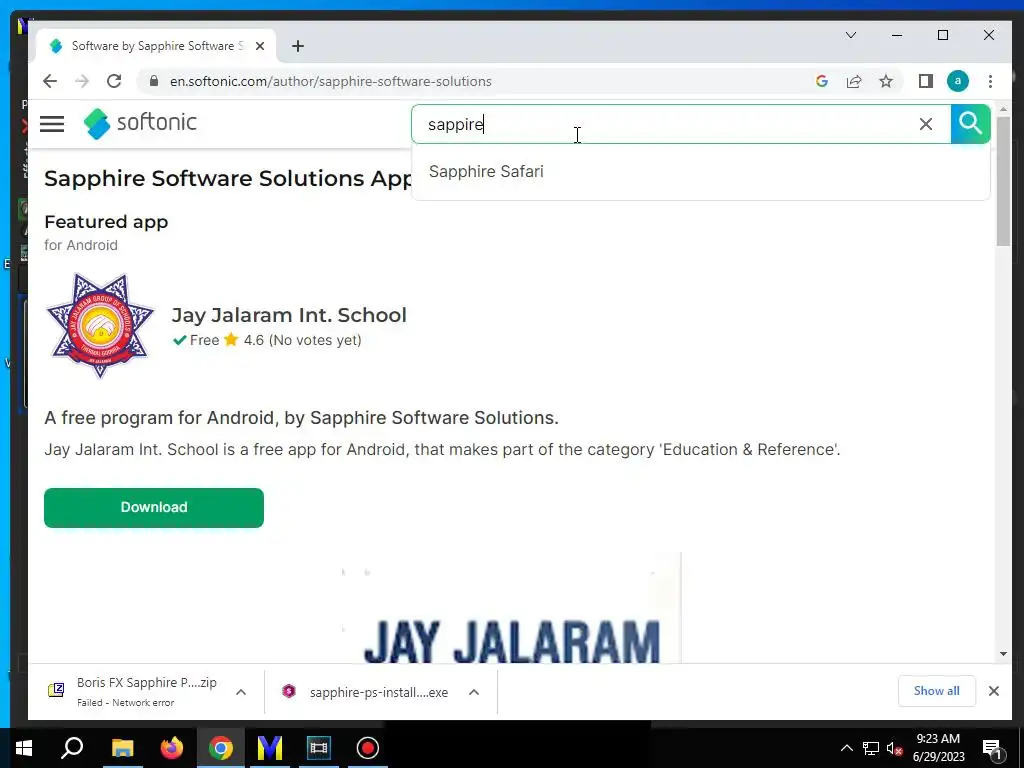
Task: Open File Explorer from taskbar
Action: [x=122, y=748]
